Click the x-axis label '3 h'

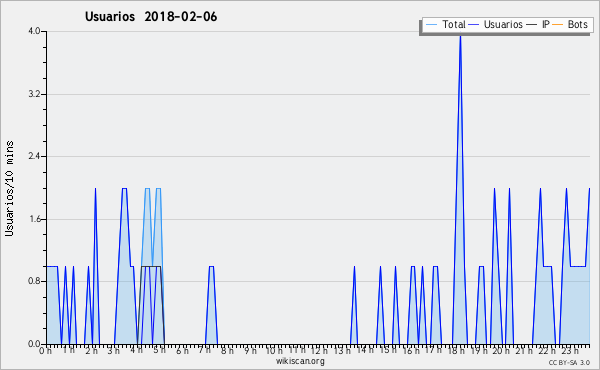(x=114, y=350)
